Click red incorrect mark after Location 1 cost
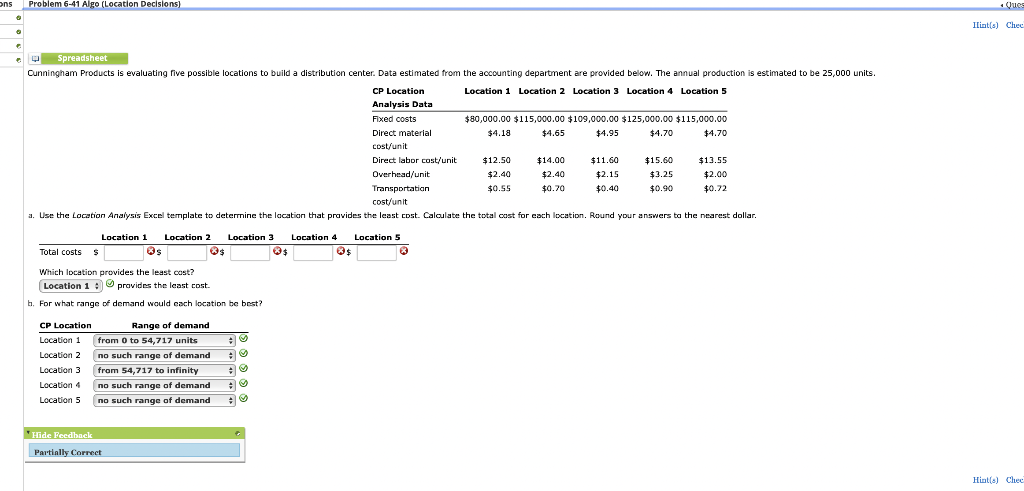The height and width of the screenshot is (491, 1024). (x=151, y=251)
